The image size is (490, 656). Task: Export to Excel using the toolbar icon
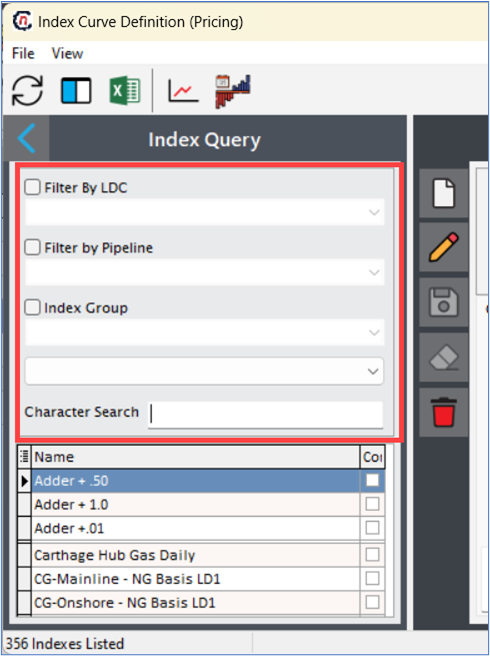point(125,90)
